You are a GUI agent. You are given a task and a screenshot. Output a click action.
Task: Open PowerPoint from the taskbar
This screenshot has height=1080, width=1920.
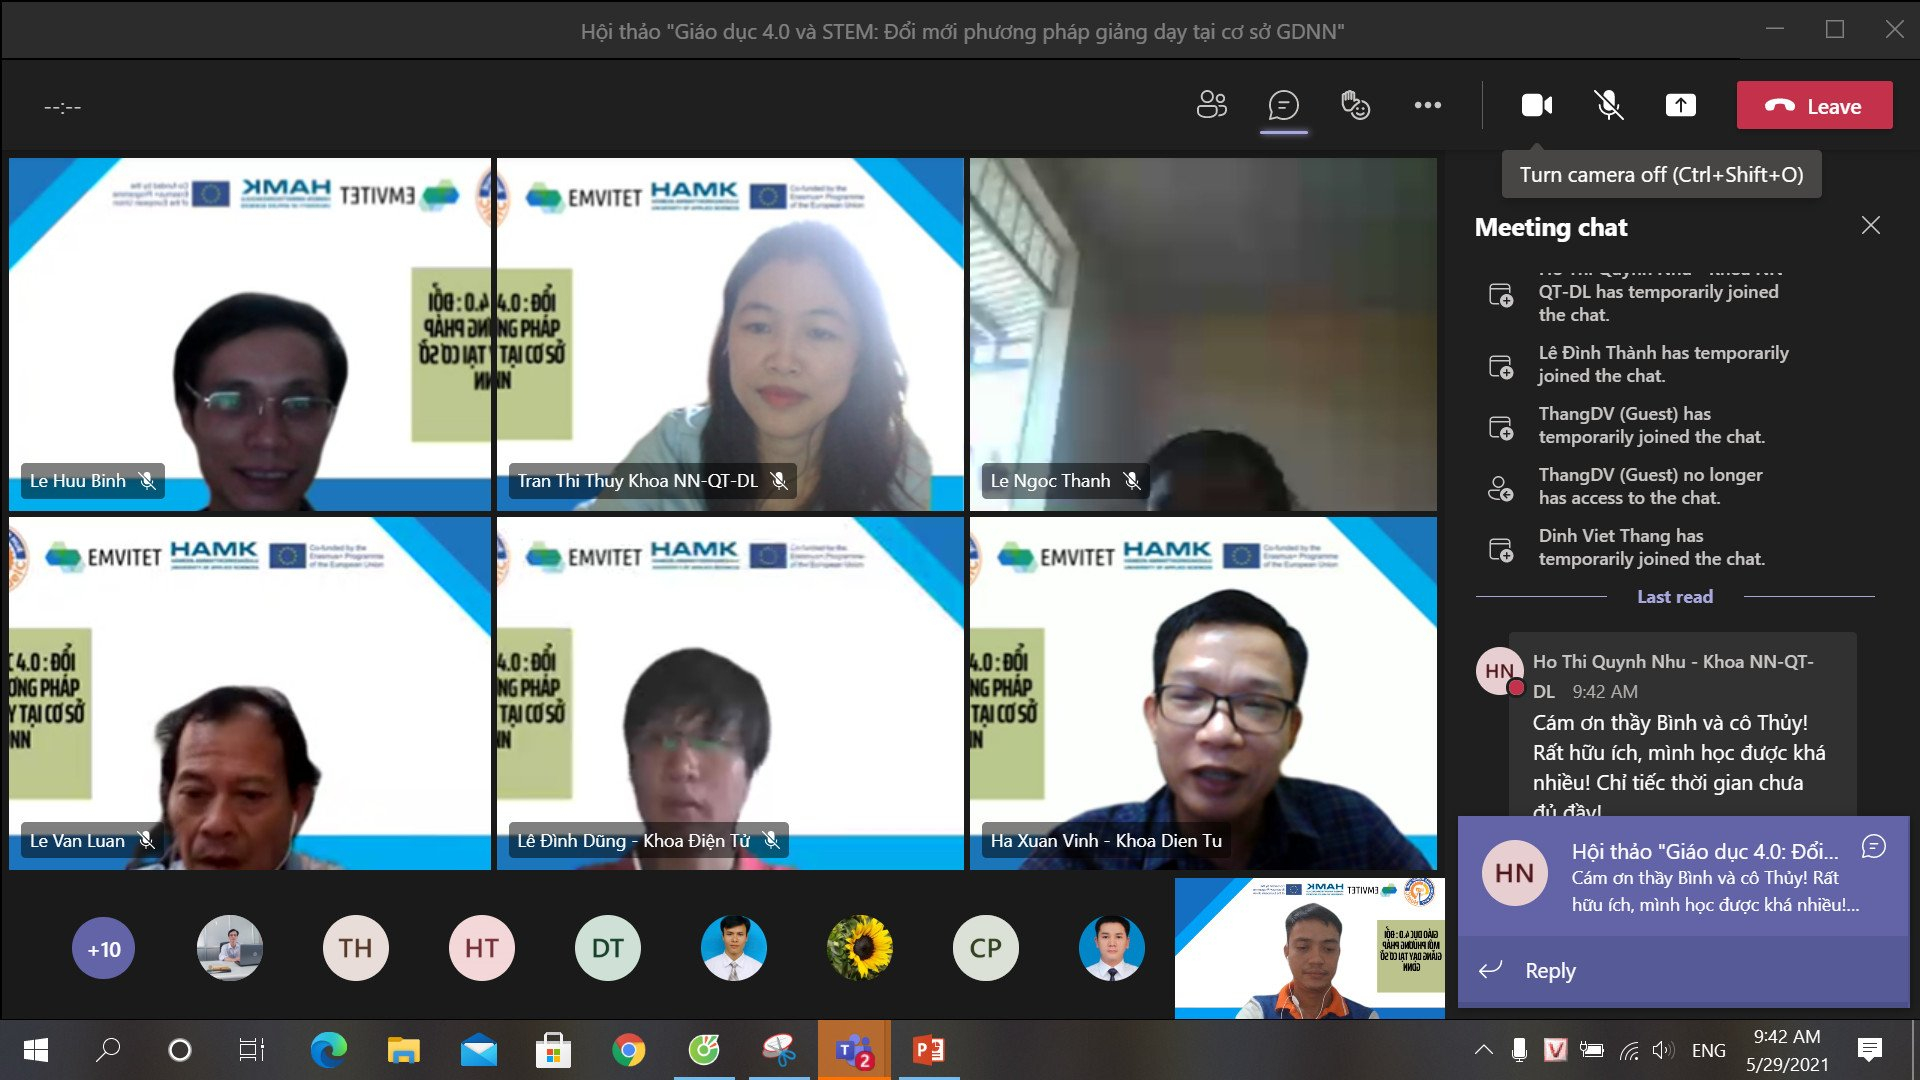[x=928, y=1050]
